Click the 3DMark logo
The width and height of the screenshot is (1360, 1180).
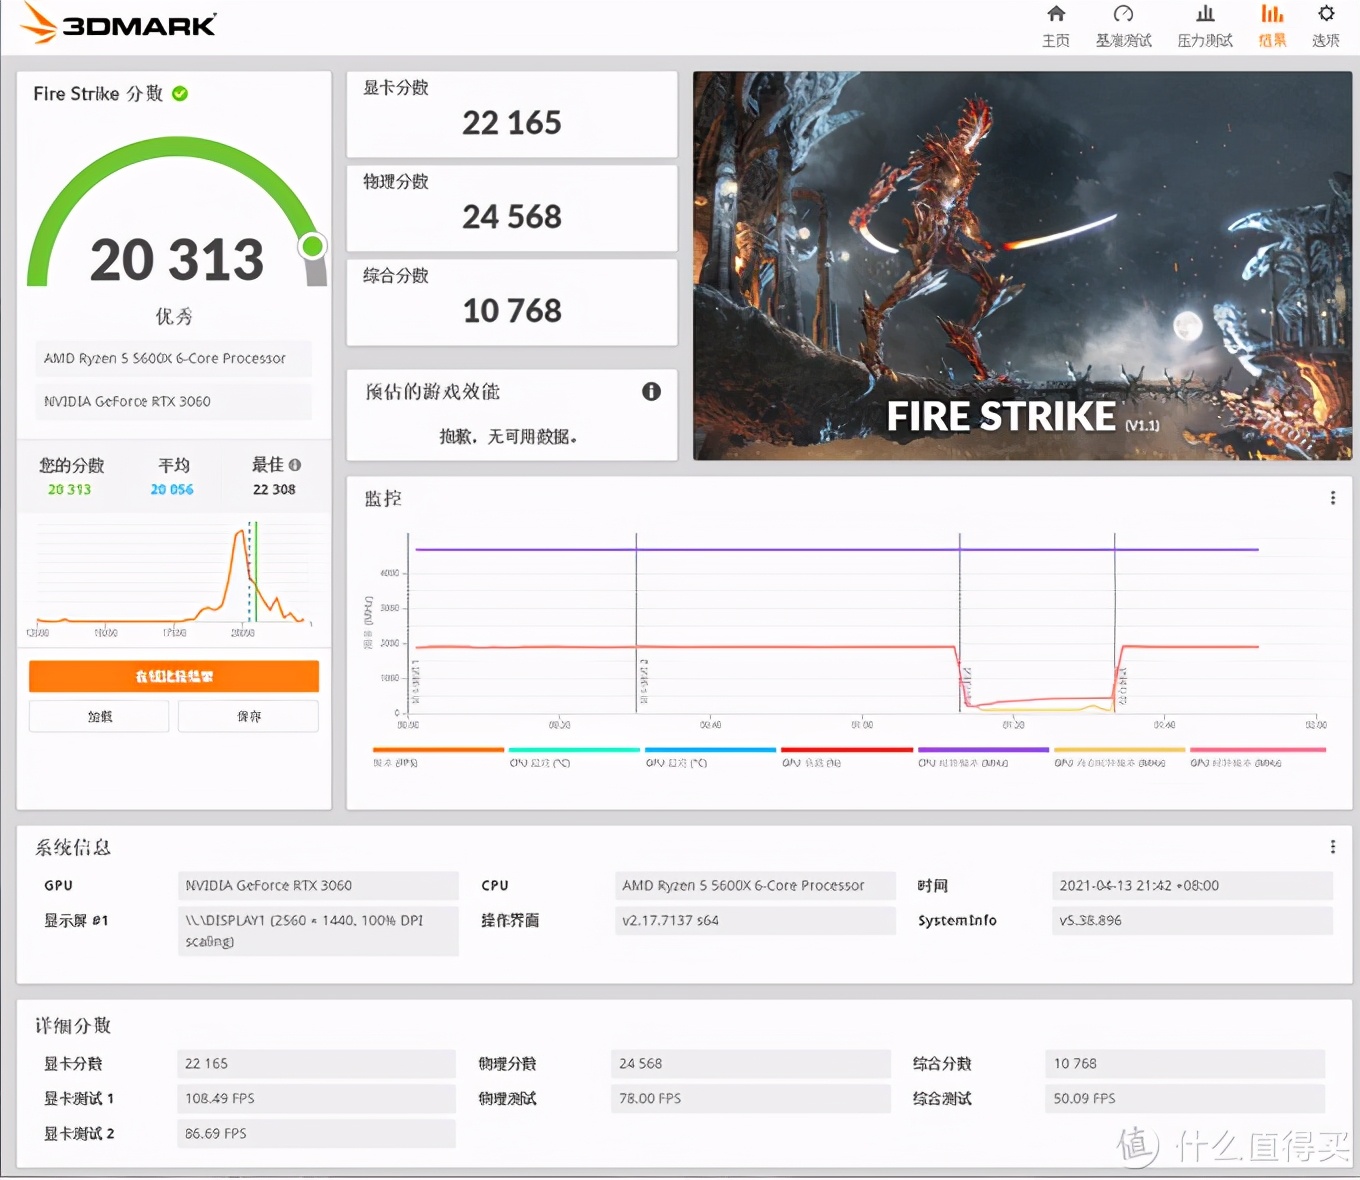[118, 24]
